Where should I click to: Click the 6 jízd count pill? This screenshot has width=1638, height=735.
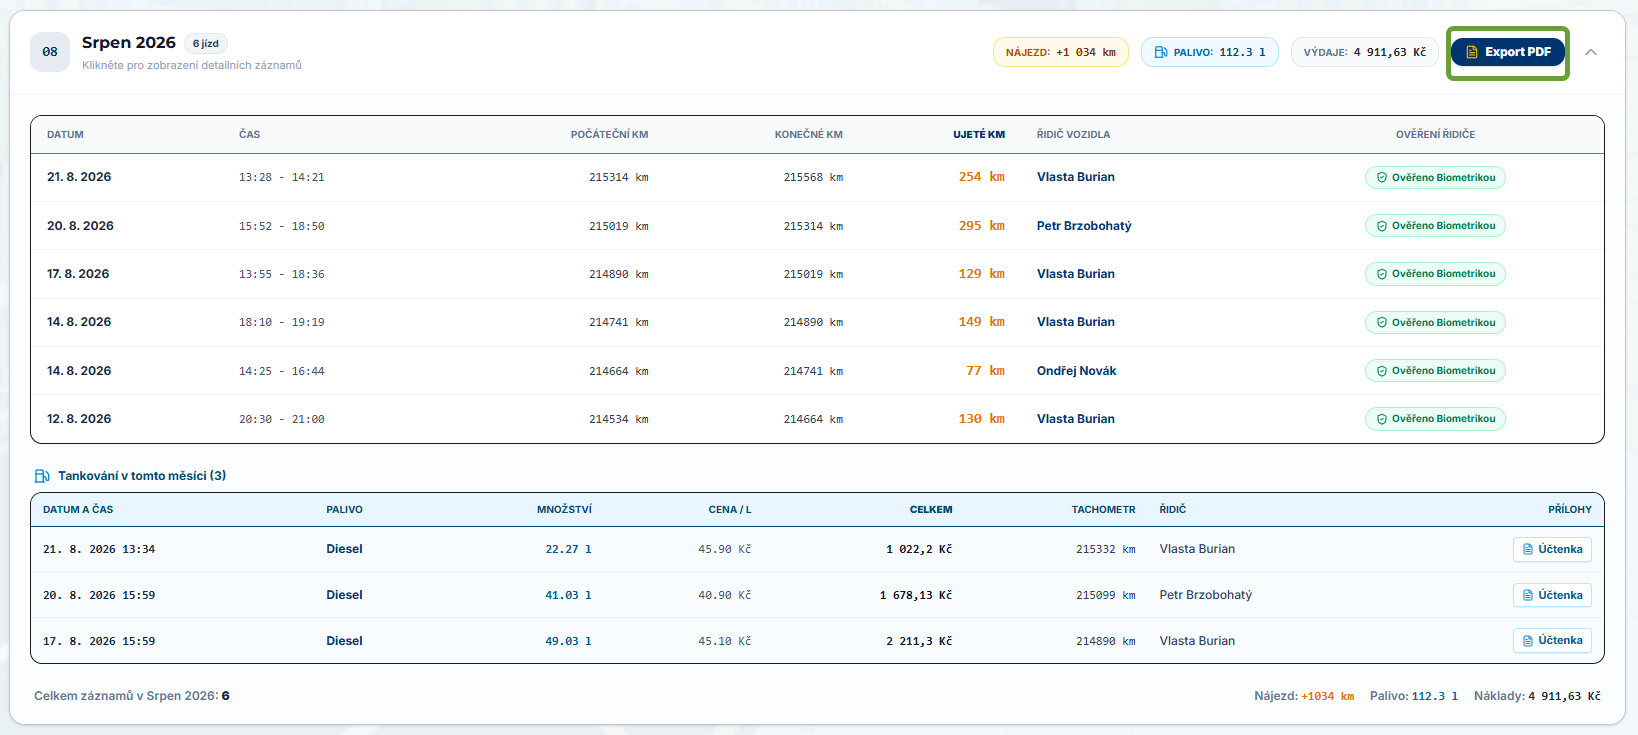point(206,44)
